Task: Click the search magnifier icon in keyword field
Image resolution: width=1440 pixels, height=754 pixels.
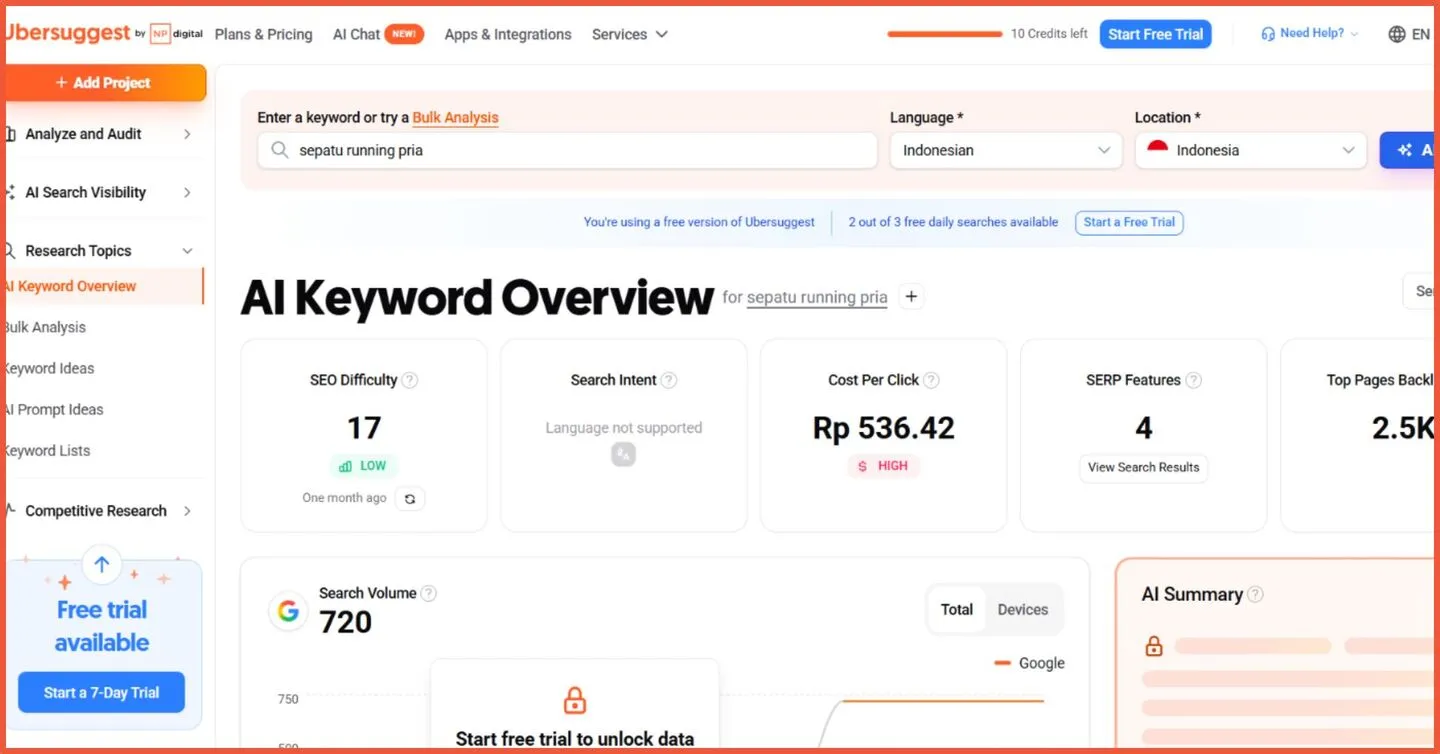Action: [280, 150]
